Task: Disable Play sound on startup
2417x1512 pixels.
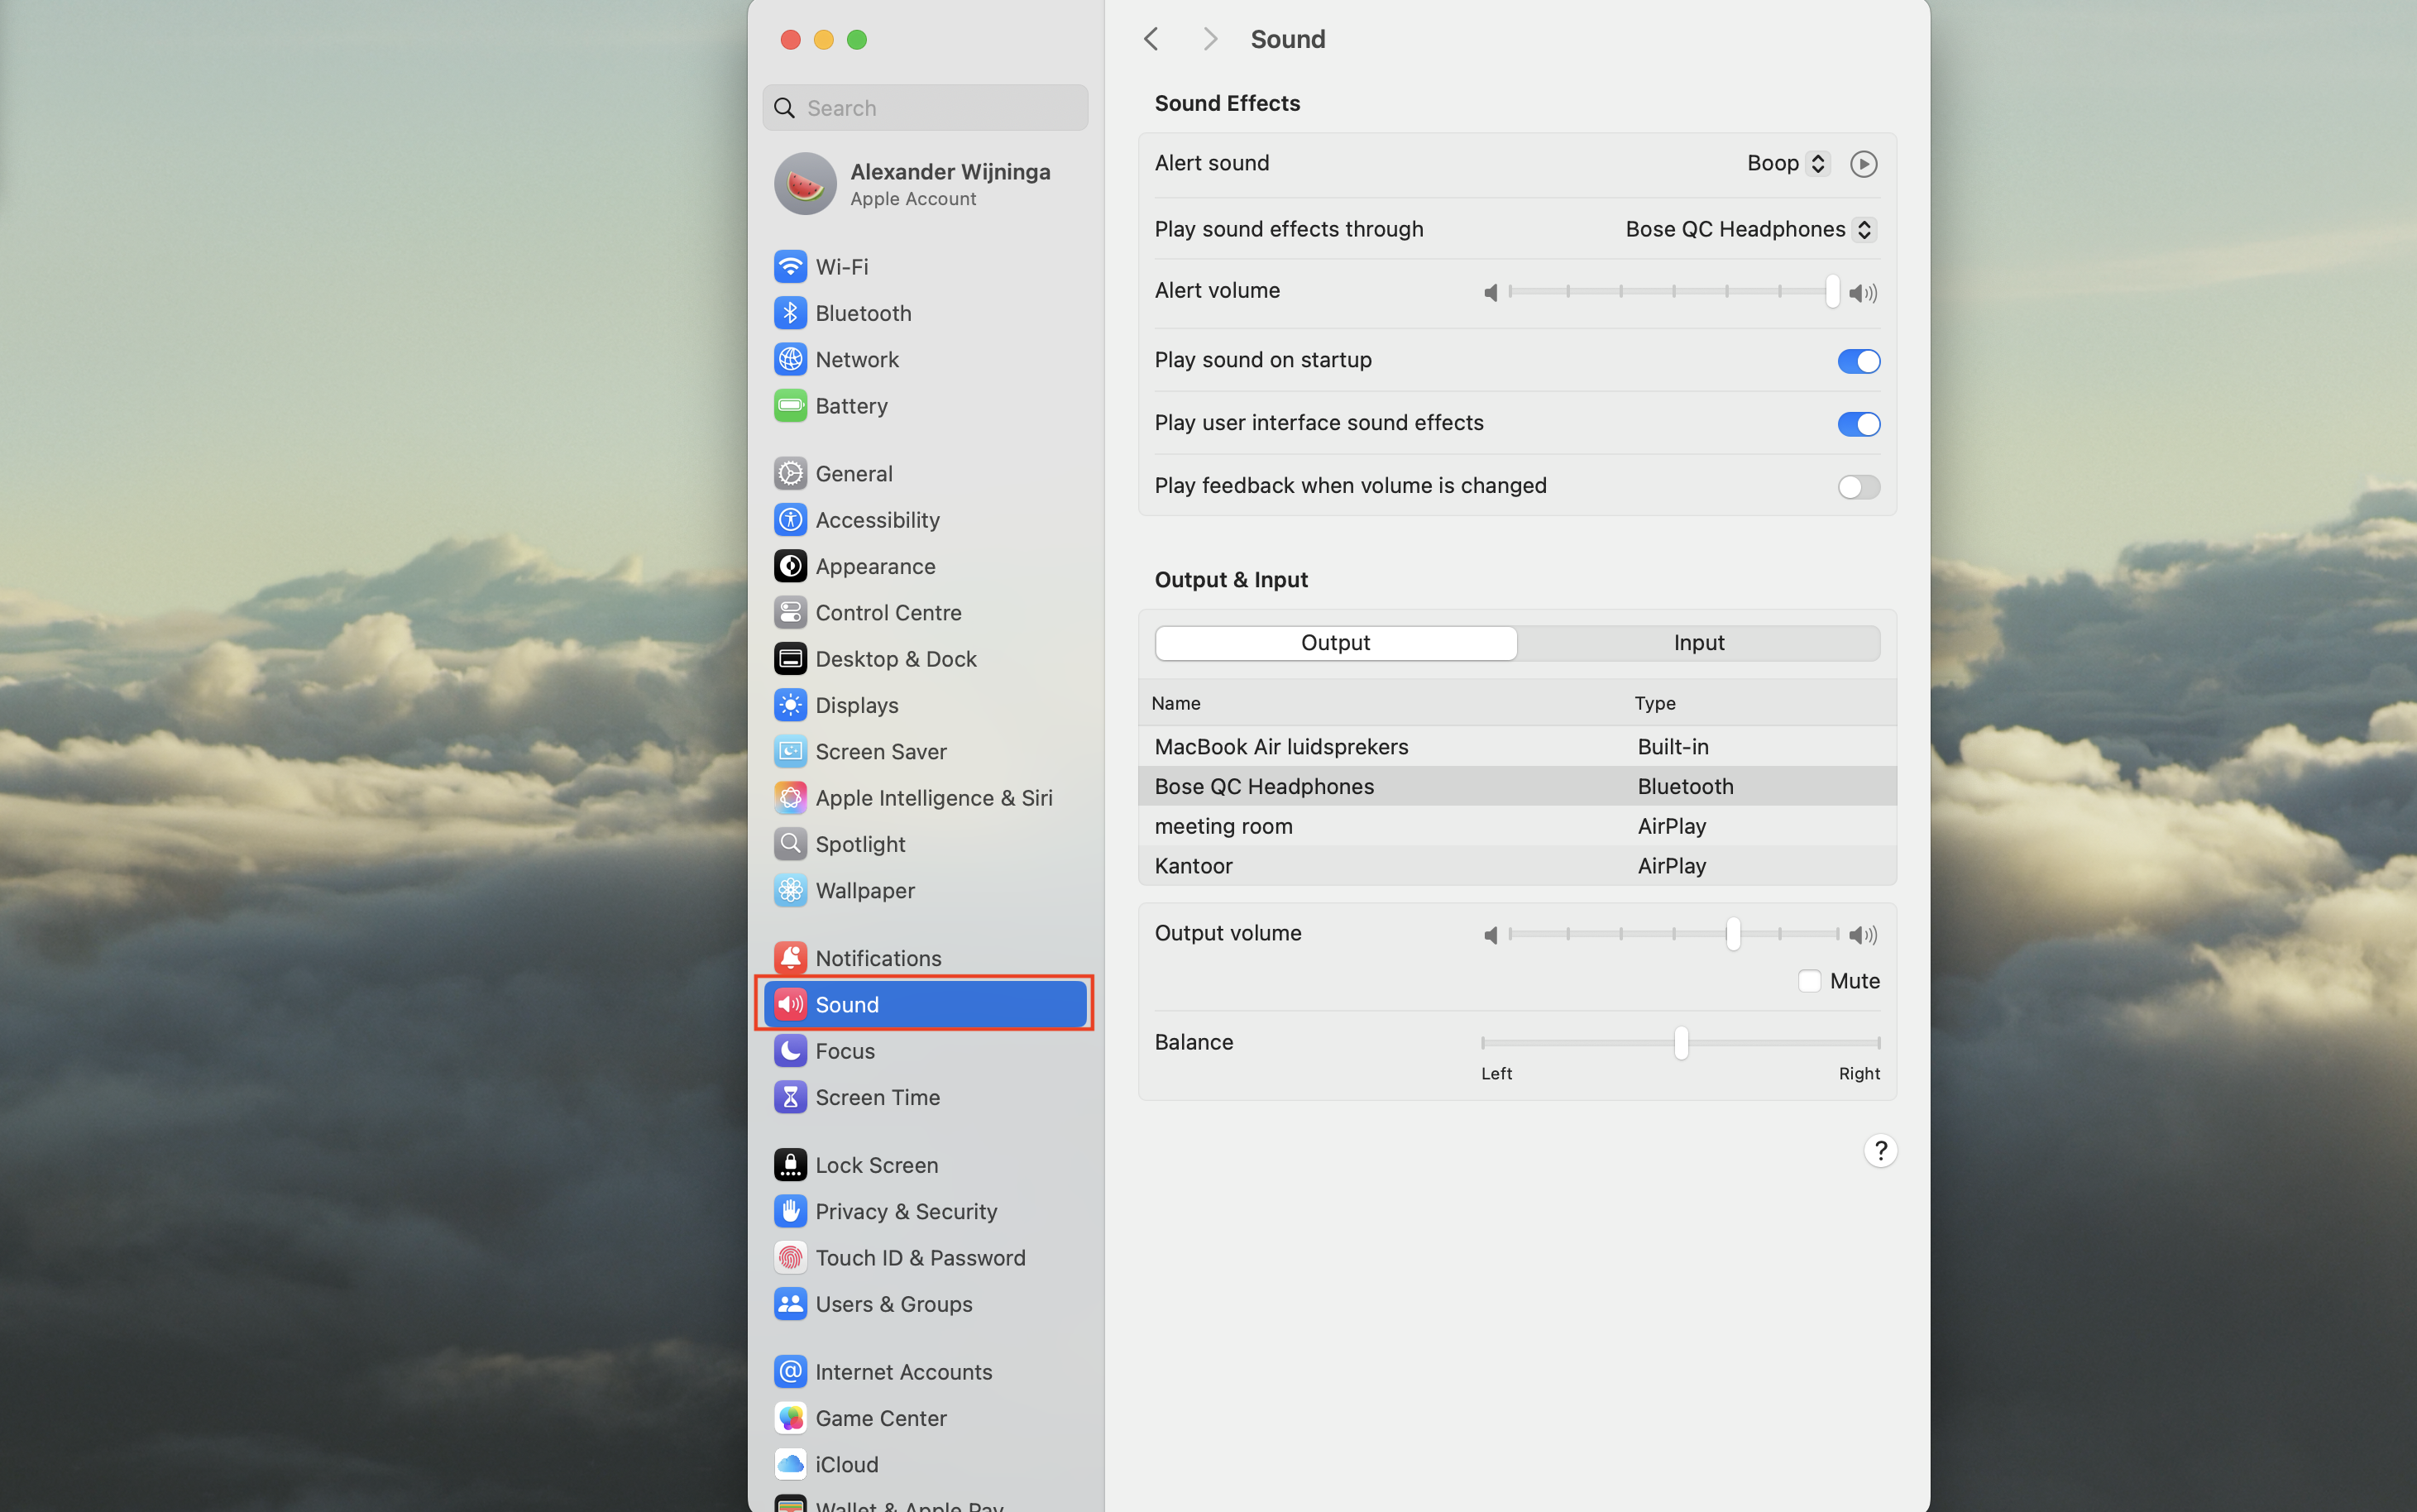Action: [1857, 361]
